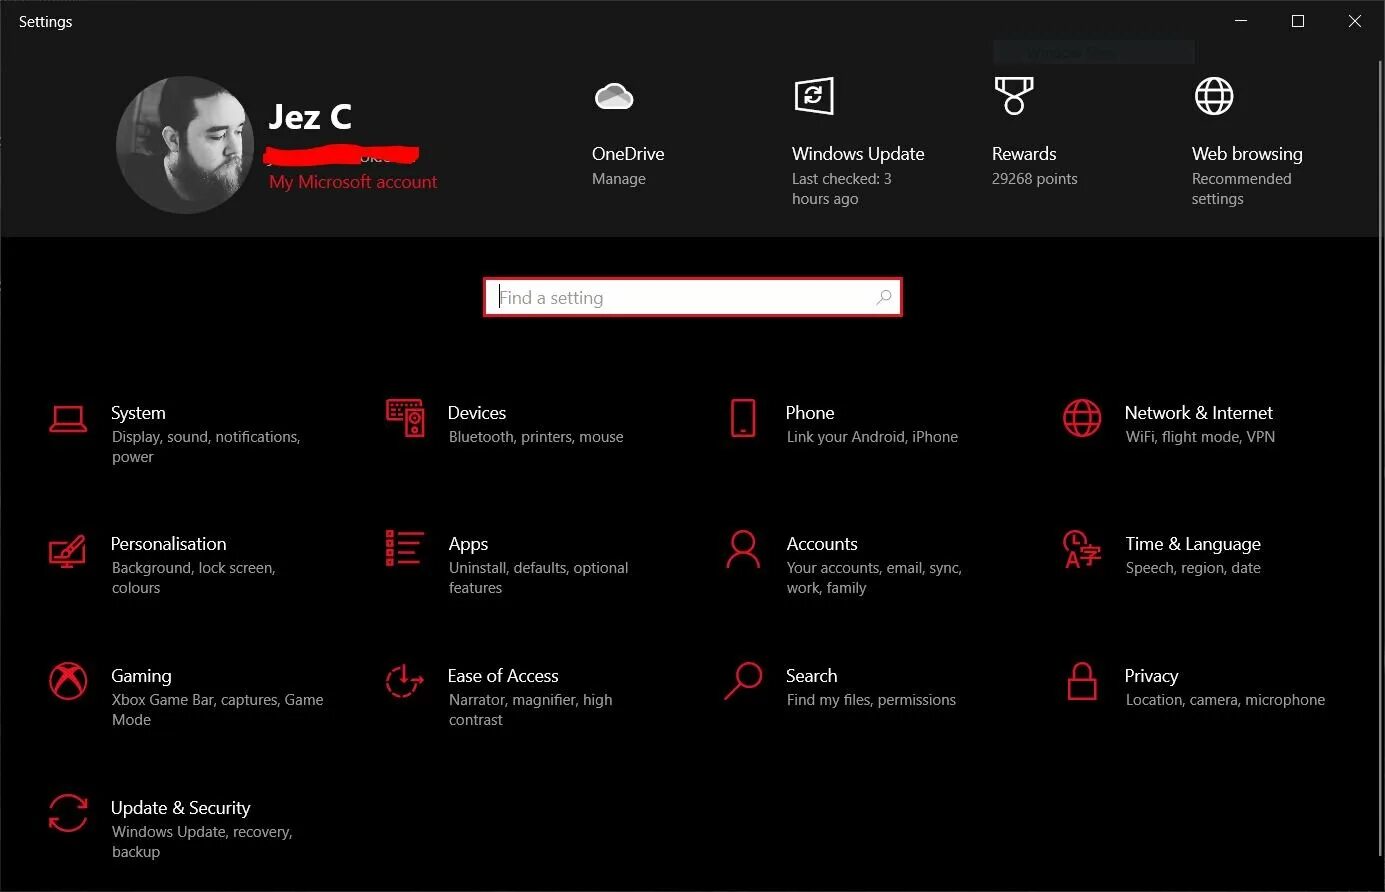Open Gaming settings for Xbox Game Bar
Screen dimensions: 1385x892
pyautogui.click(x=141, y=675)
